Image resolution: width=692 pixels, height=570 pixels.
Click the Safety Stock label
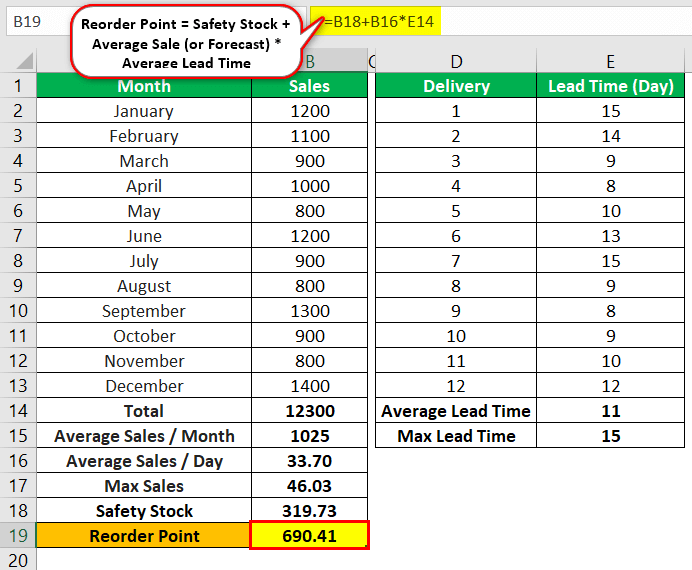pyautogui.click(x=144, y=511)
